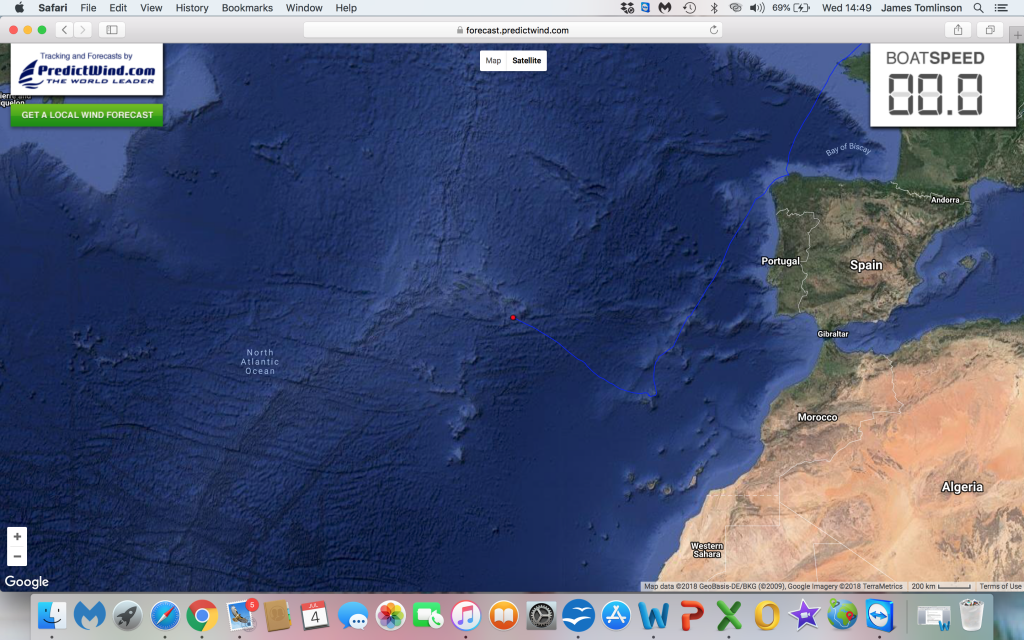Open Finder from the Dock
Screen dimensions: 1024x640
(52, 615)
